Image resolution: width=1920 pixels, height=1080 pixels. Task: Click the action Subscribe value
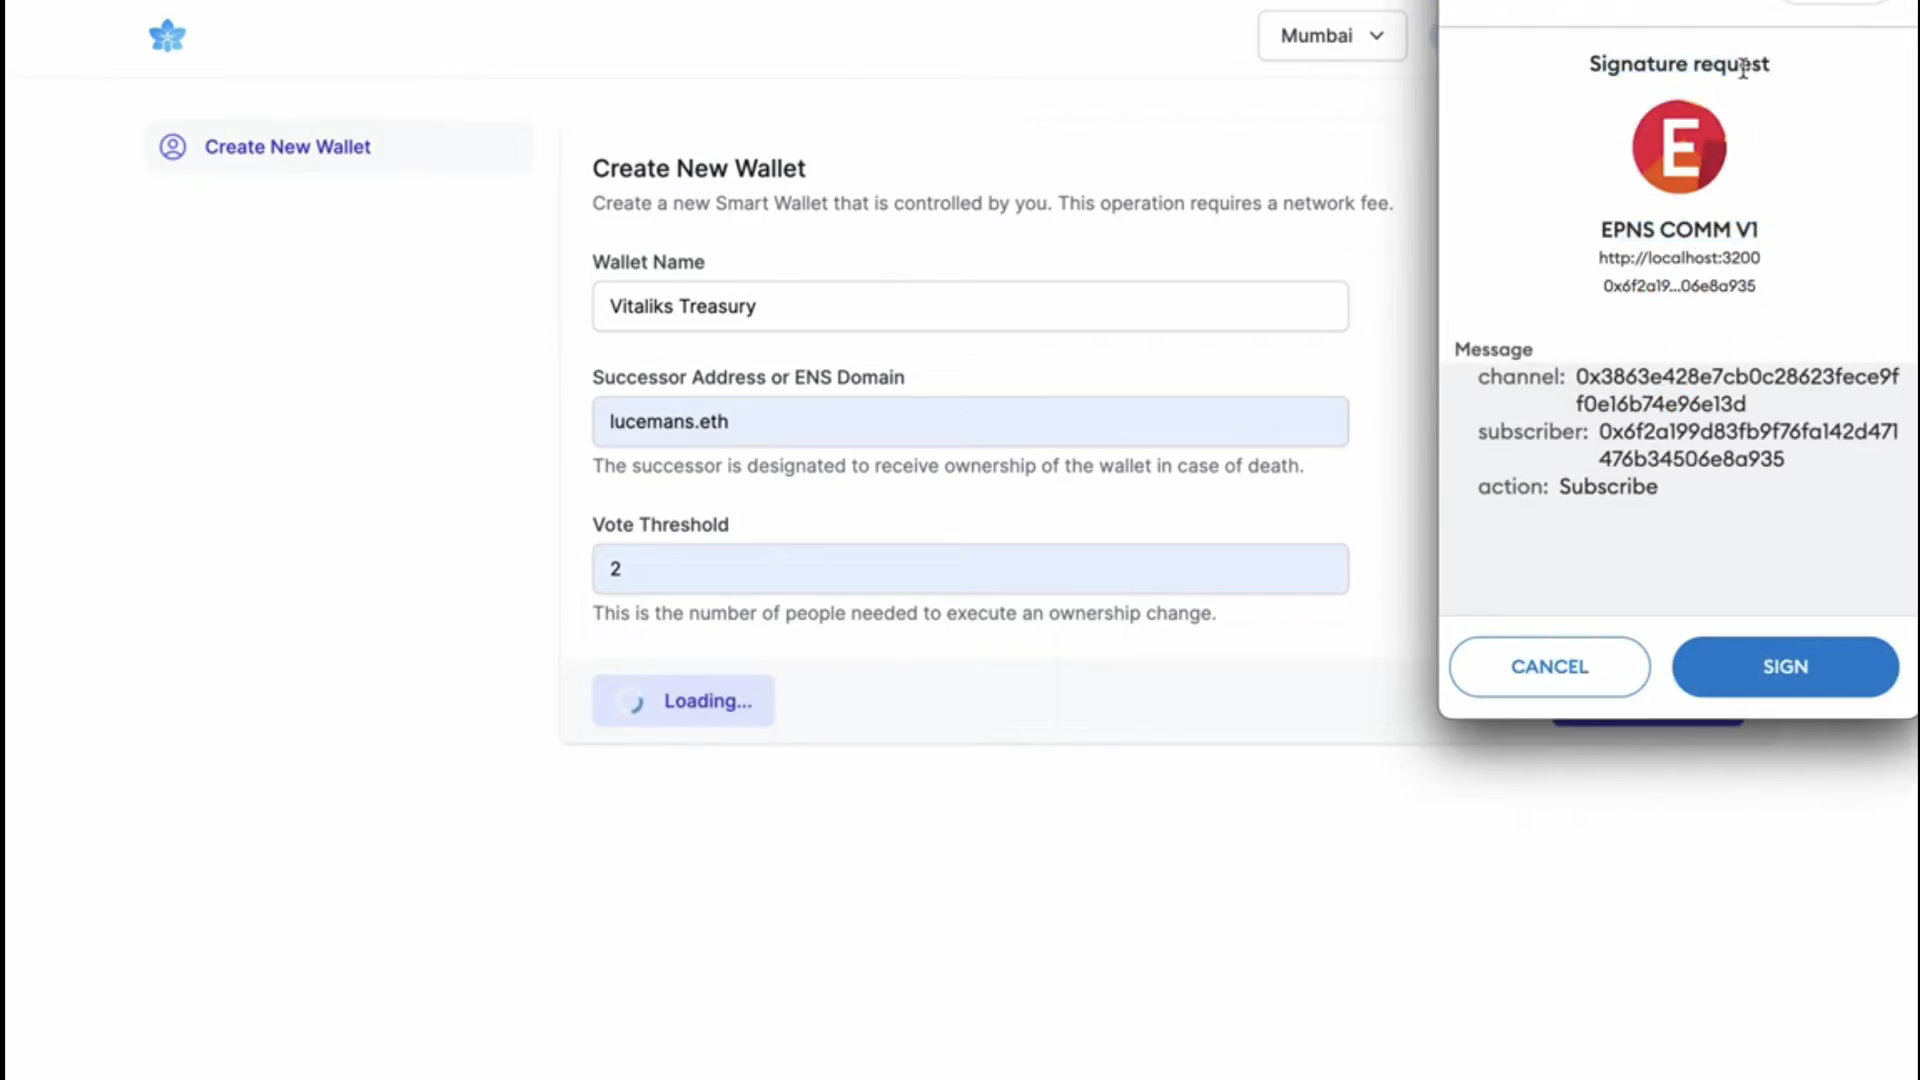tap(1608, 487)
